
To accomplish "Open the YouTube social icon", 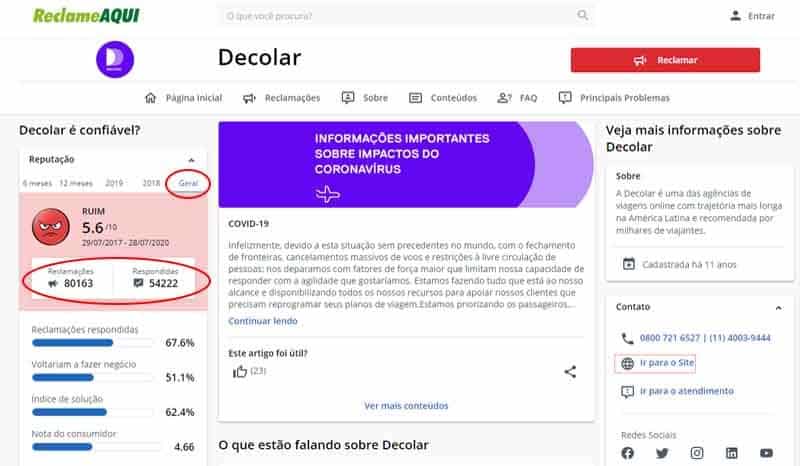I will (x=766, y=453).
